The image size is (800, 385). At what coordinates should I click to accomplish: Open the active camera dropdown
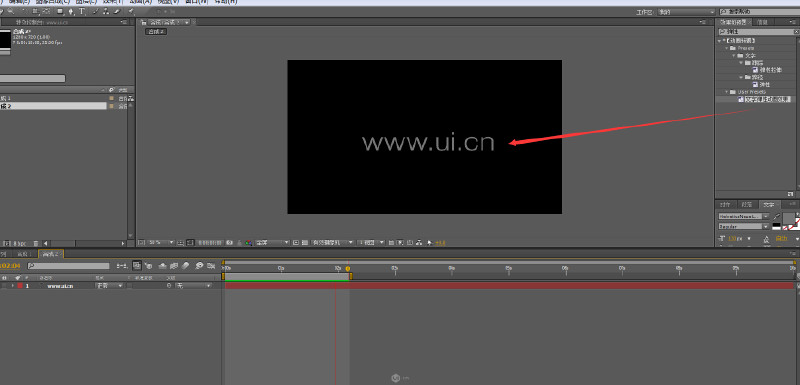pyautogui.click(x=332, y=243)
